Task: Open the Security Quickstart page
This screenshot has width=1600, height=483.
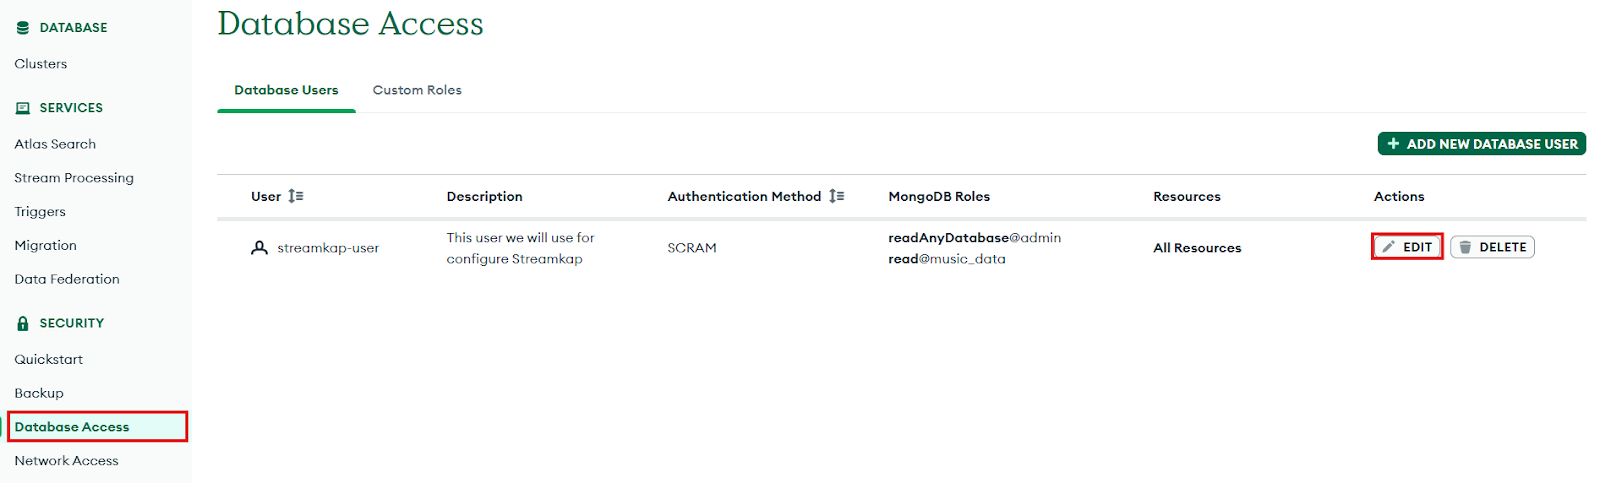Action: pyautogui.click(x=49, y=359)
